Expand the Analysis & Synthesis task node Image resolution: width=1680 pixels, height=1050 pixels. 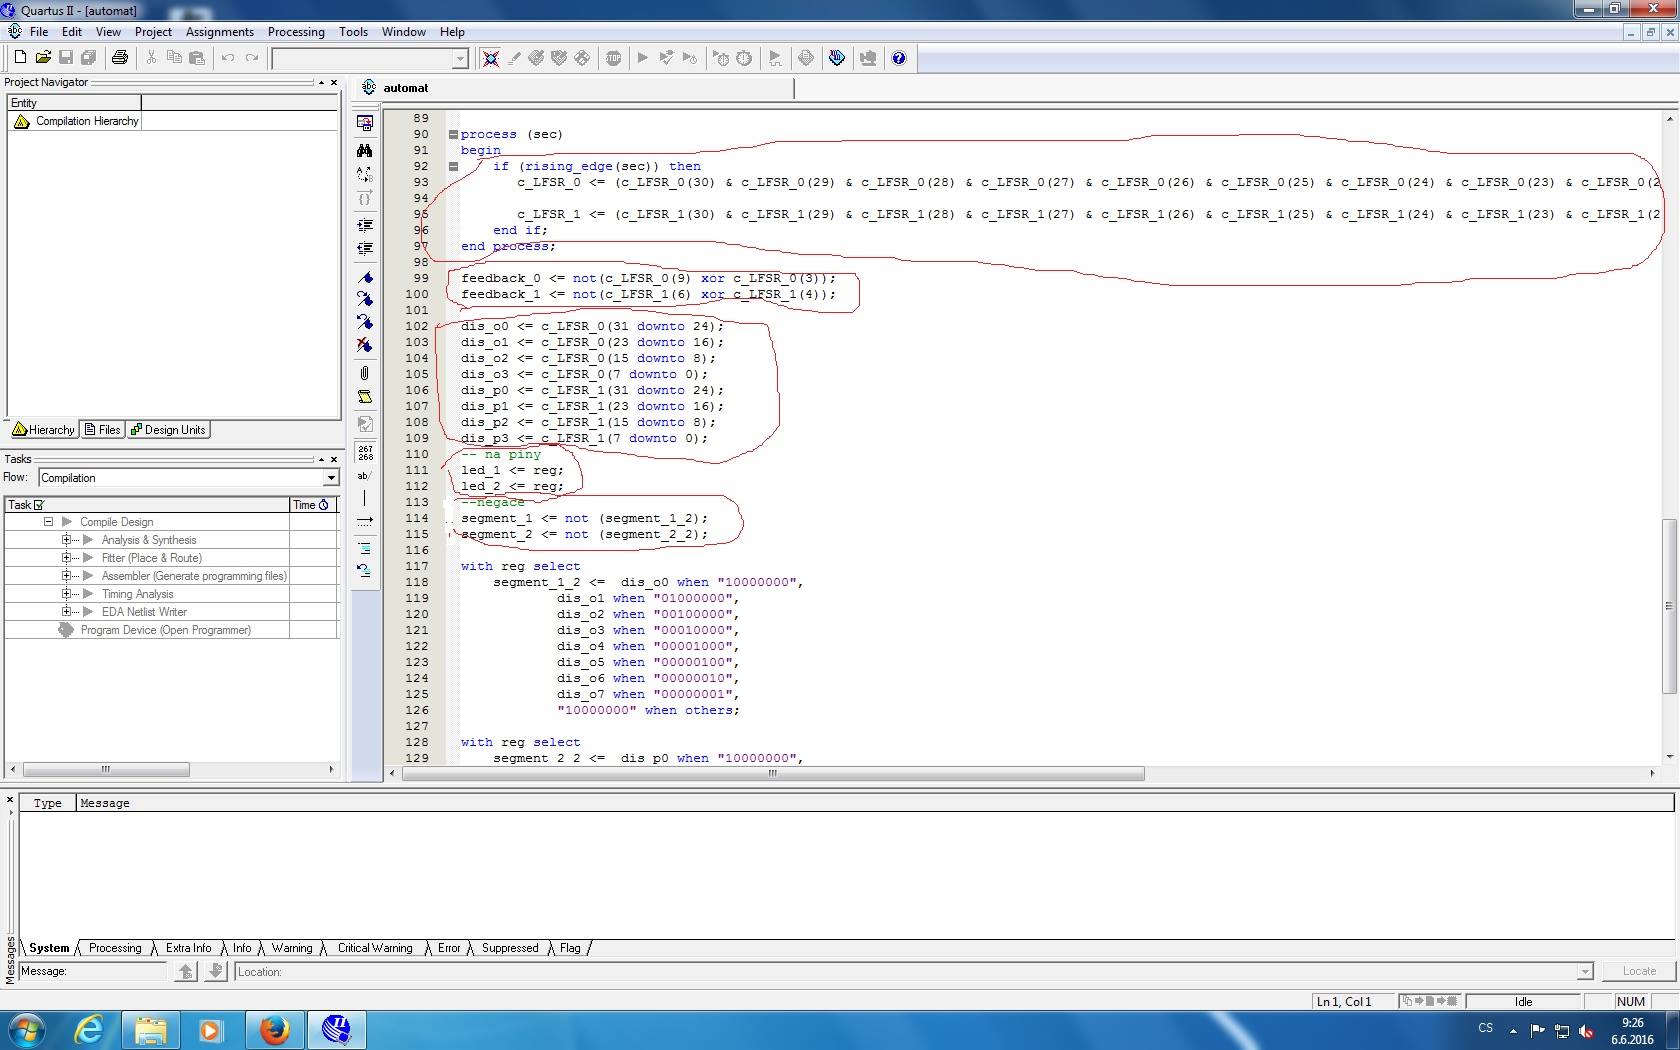click(x=67, y=540)
